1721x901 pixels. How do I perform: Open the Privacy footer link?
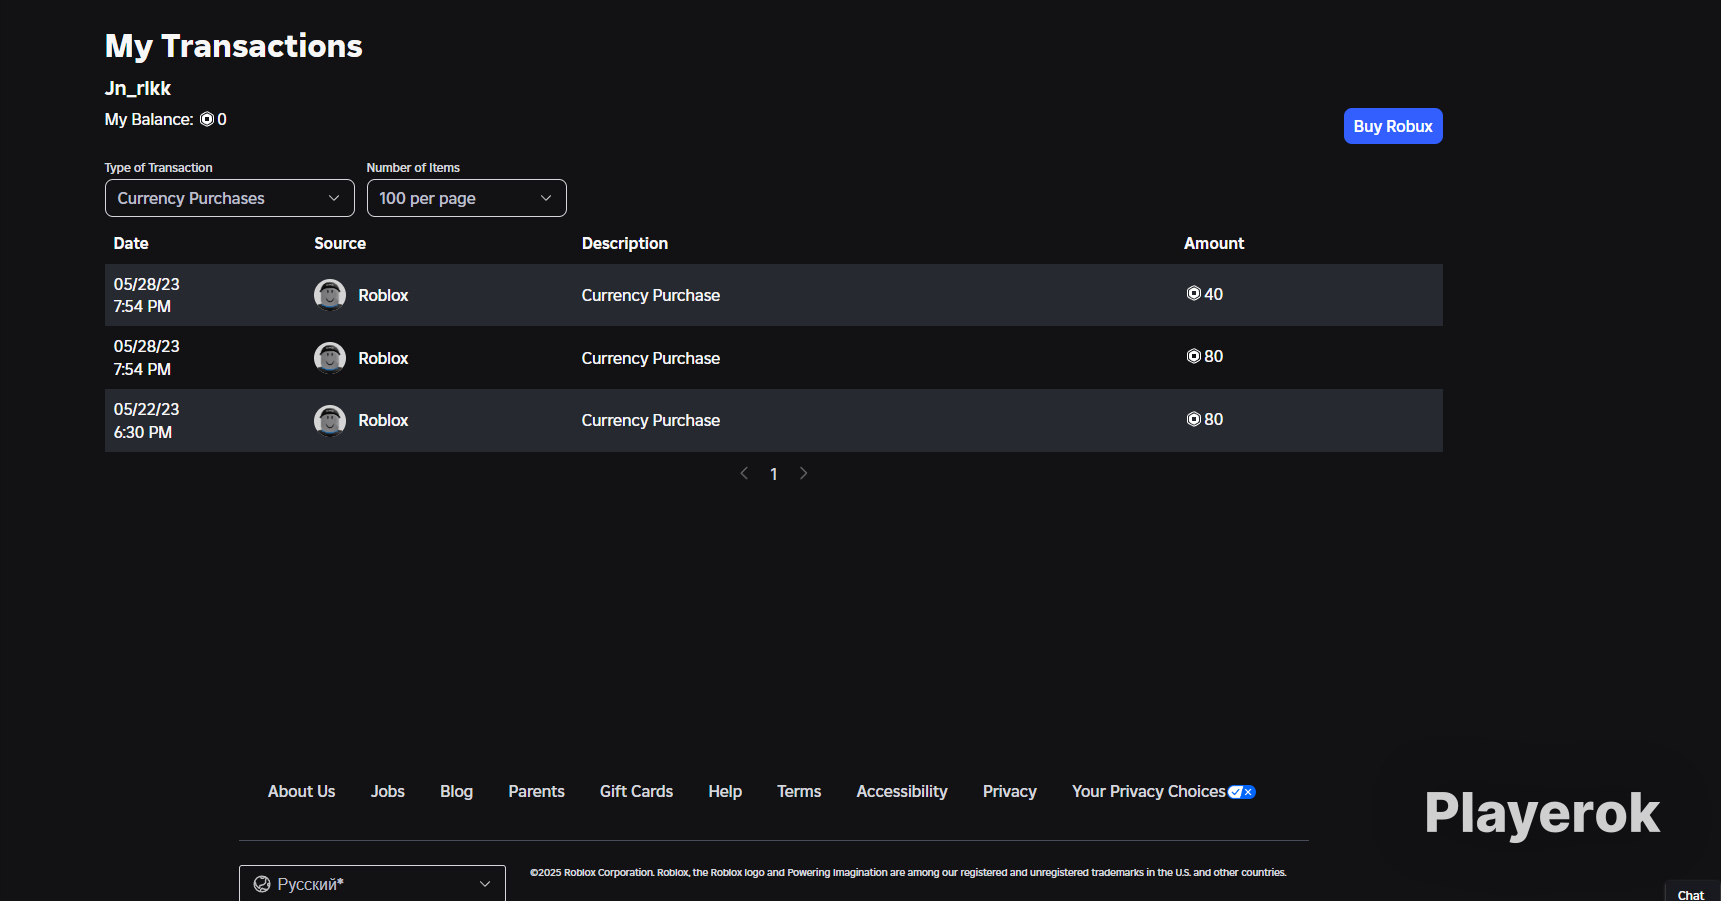coord(1010,791)
